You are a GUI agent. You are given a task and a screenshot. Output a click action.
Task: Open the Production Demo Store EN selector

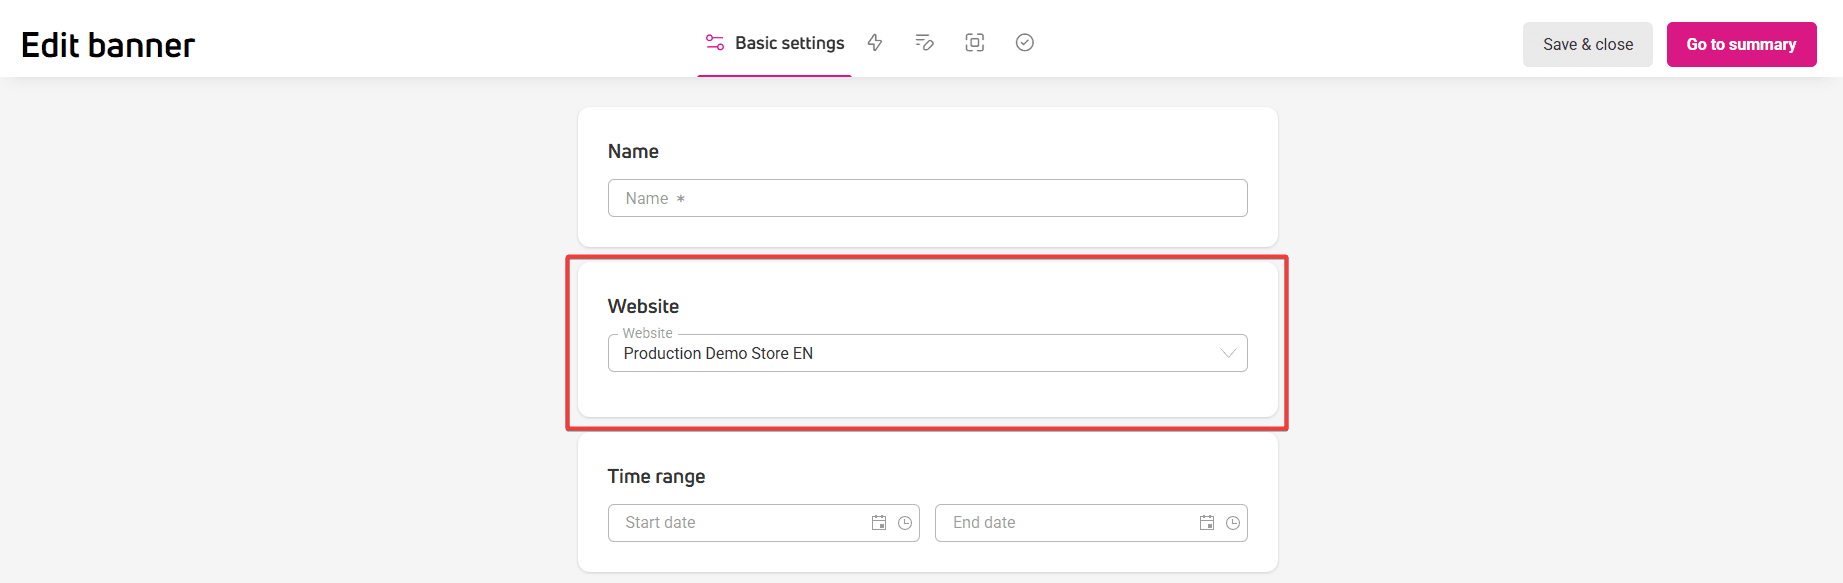pos(928,353)
